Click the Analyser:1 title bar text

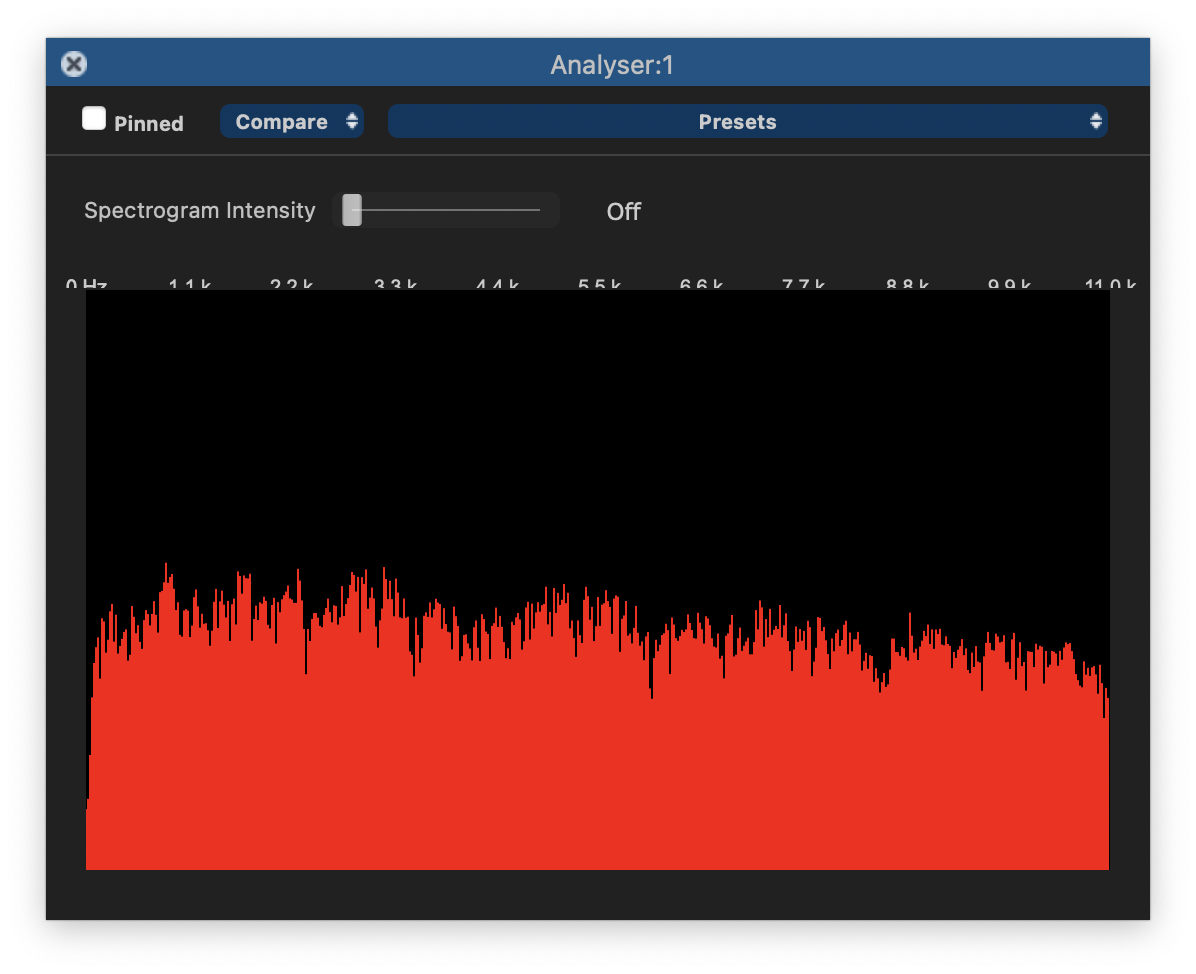point(612,66)
